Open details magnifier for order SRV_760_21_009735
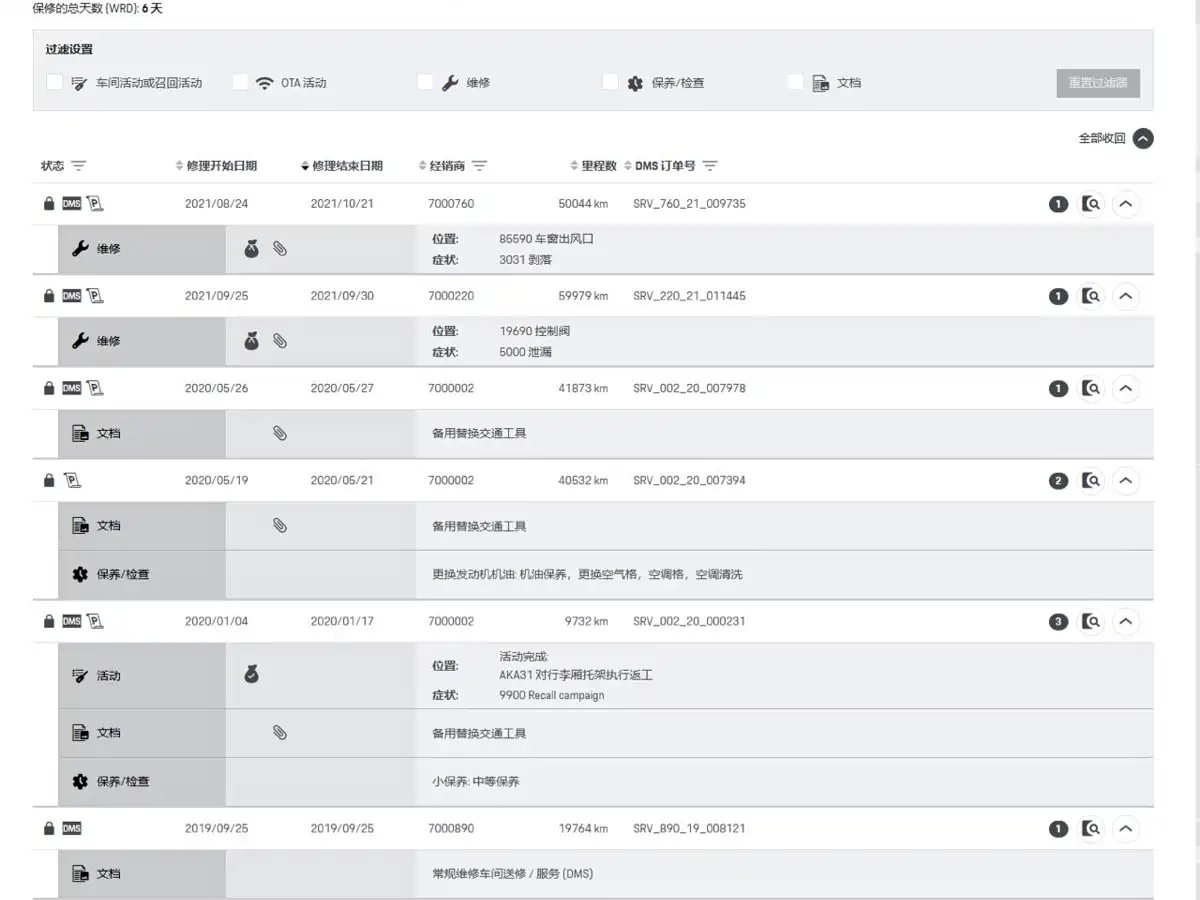 pos(1091,204)
